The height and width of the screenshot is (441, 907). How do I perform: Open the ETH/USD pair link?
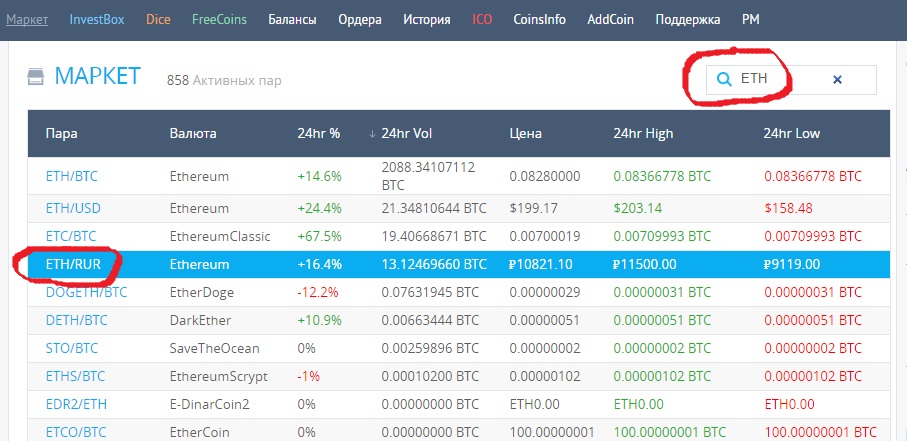(x=73, y=208)
